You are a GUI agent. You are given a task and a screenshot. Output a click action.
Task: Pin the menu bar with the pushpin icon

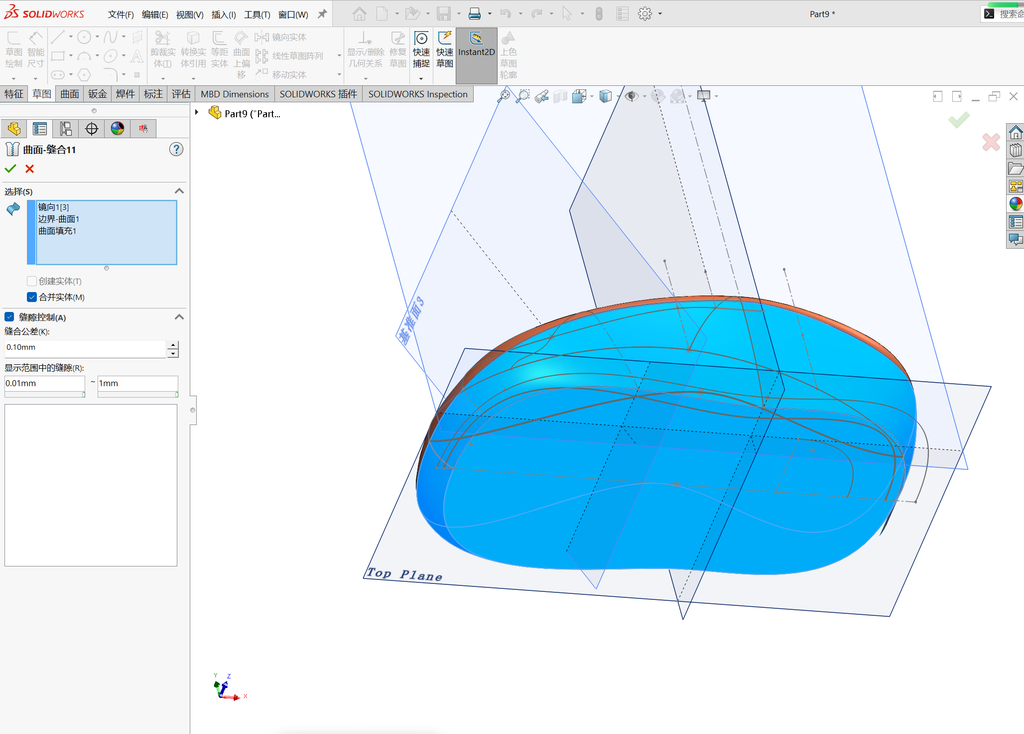[322, 14]
